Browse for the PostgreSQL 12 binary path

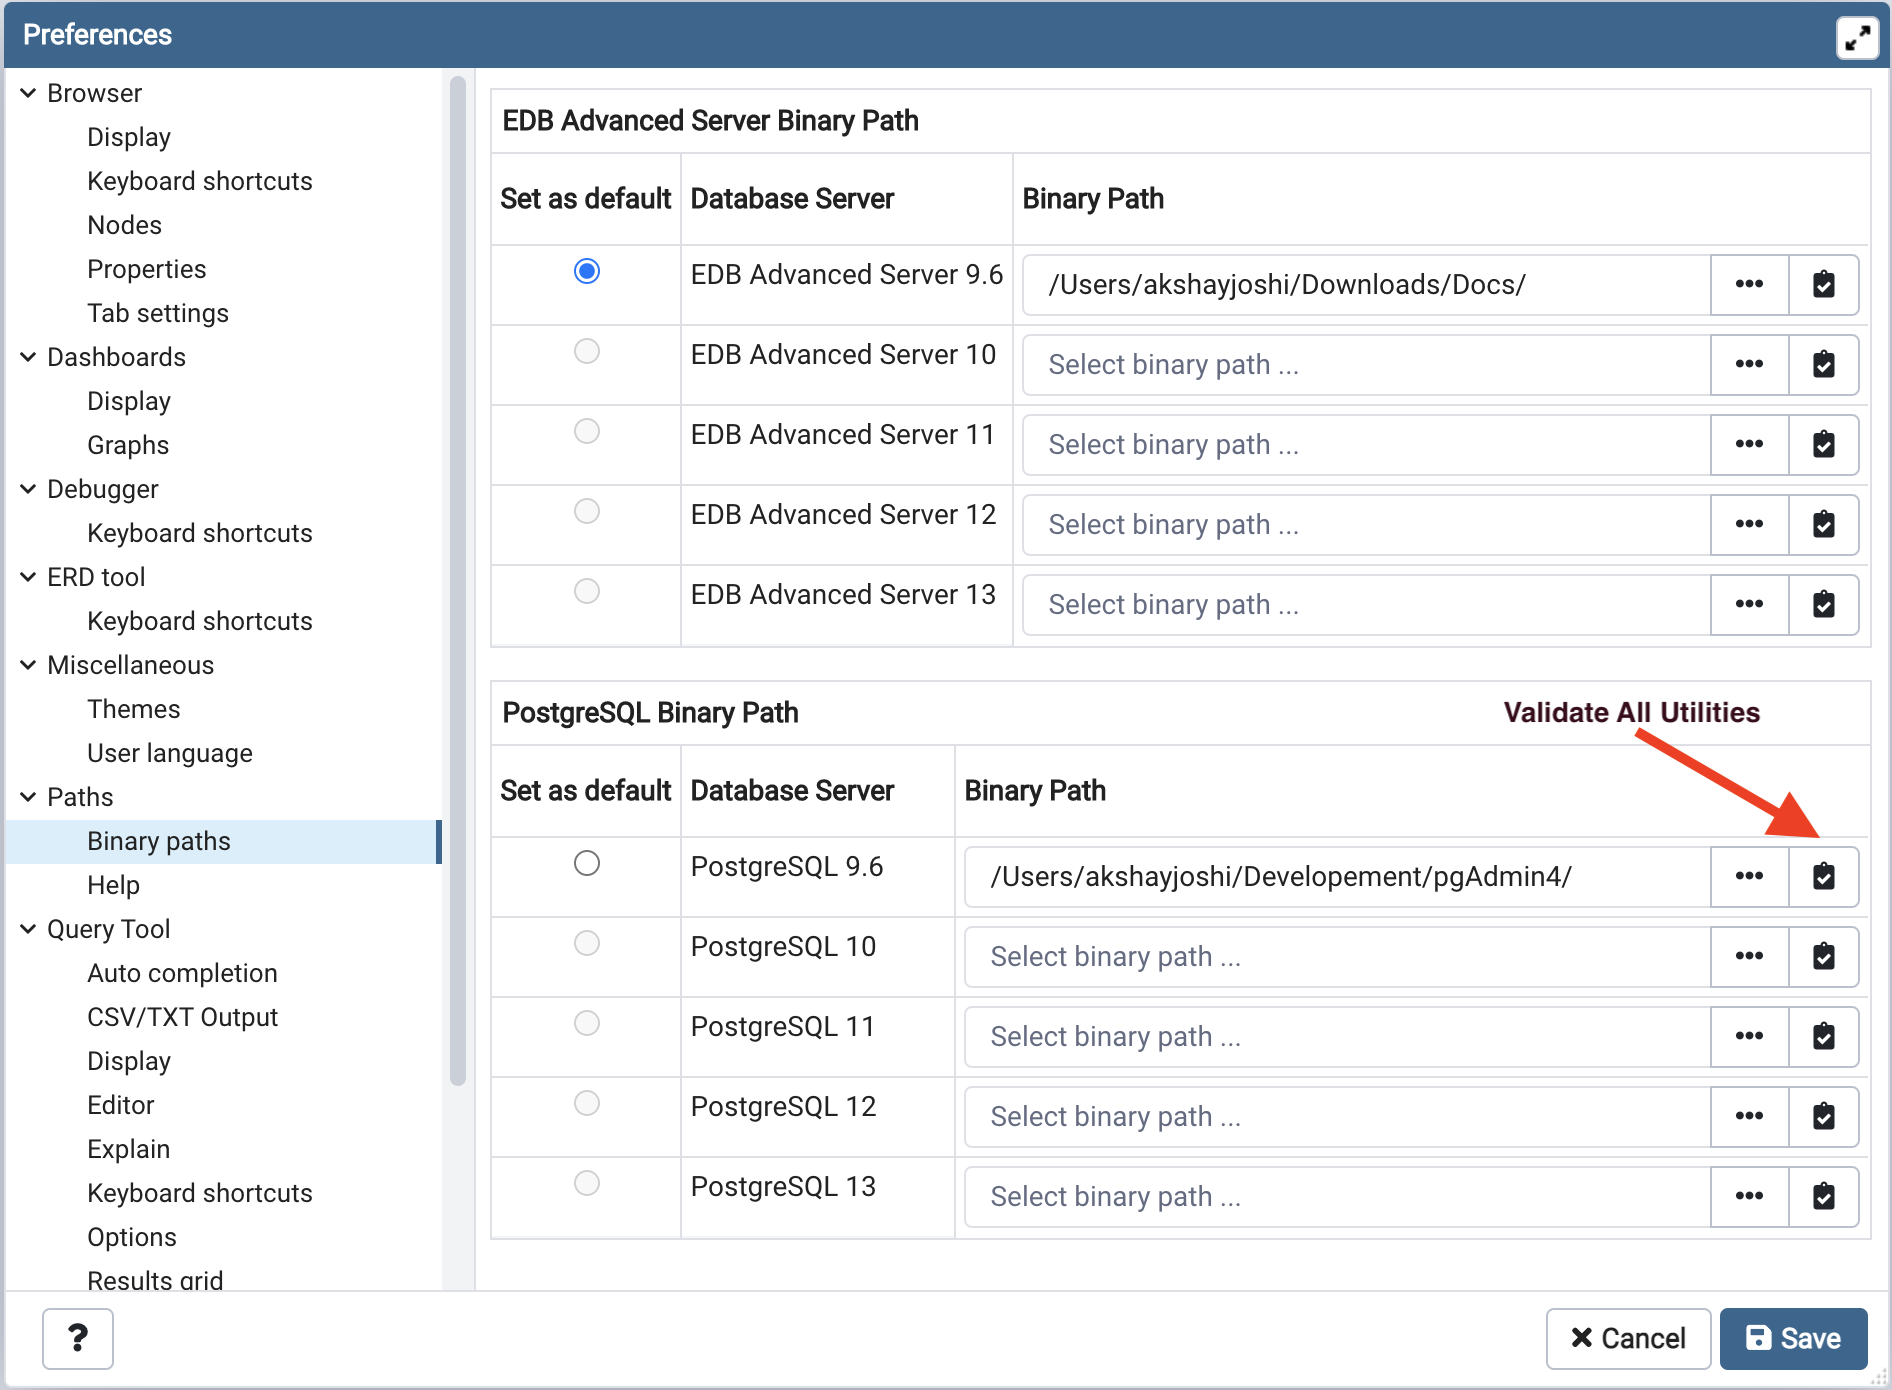coord(1749,1117)
